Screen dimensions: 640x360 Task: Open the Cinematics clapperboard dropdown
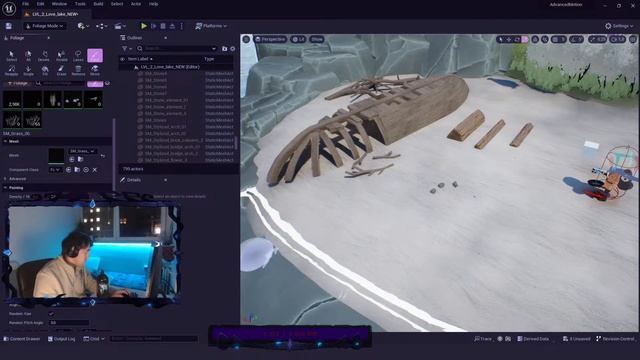click(120, 26)
